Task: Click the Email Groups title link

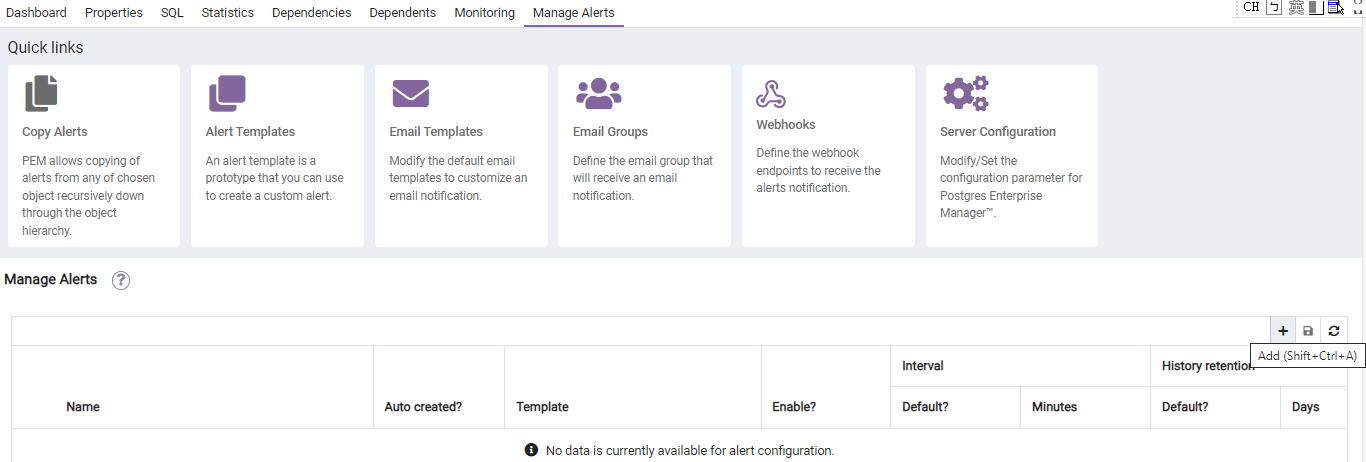Action: 610,132
